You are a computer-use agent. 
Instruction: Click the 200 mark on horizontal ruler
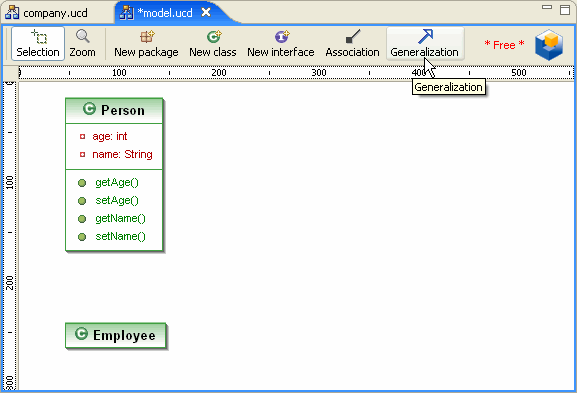click(219, 72)
